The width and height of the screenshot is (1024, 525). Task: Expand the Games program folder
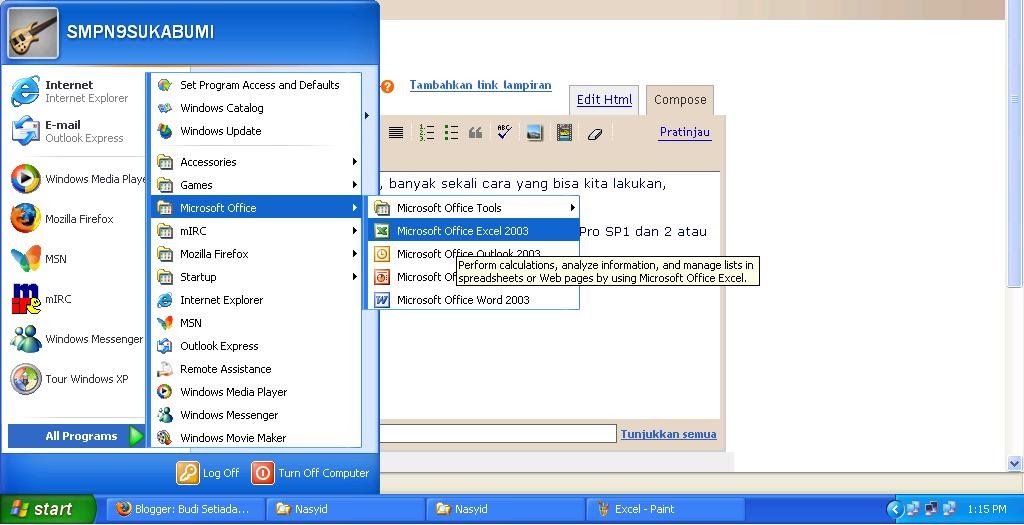pos(256,185)
